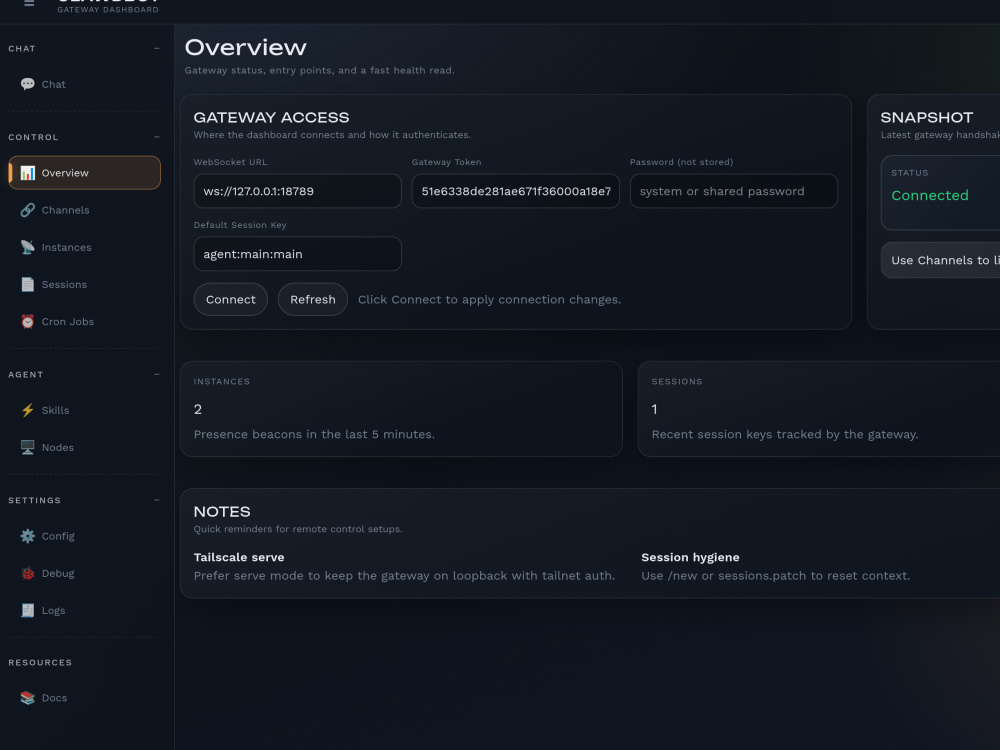
Task: Click the Connect button
Action: 231,299
